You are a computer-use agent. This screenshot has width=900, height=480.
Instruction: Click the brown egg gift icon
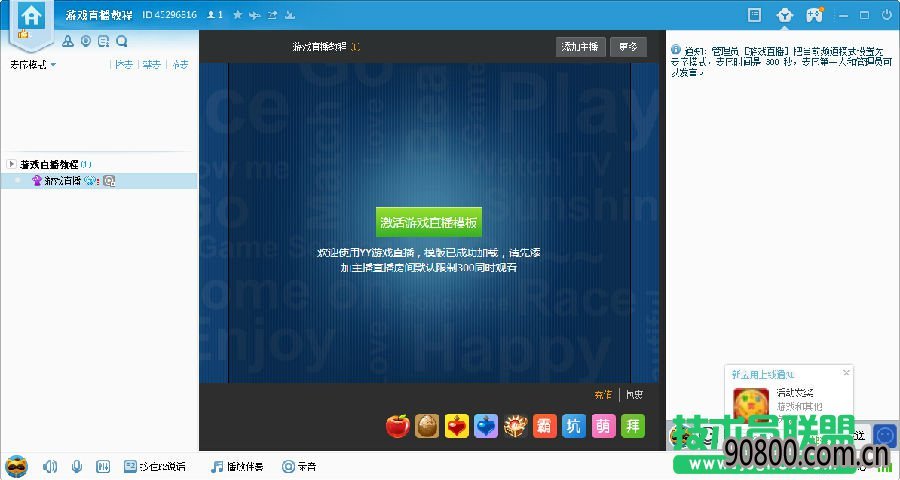(x=427, y=426)
